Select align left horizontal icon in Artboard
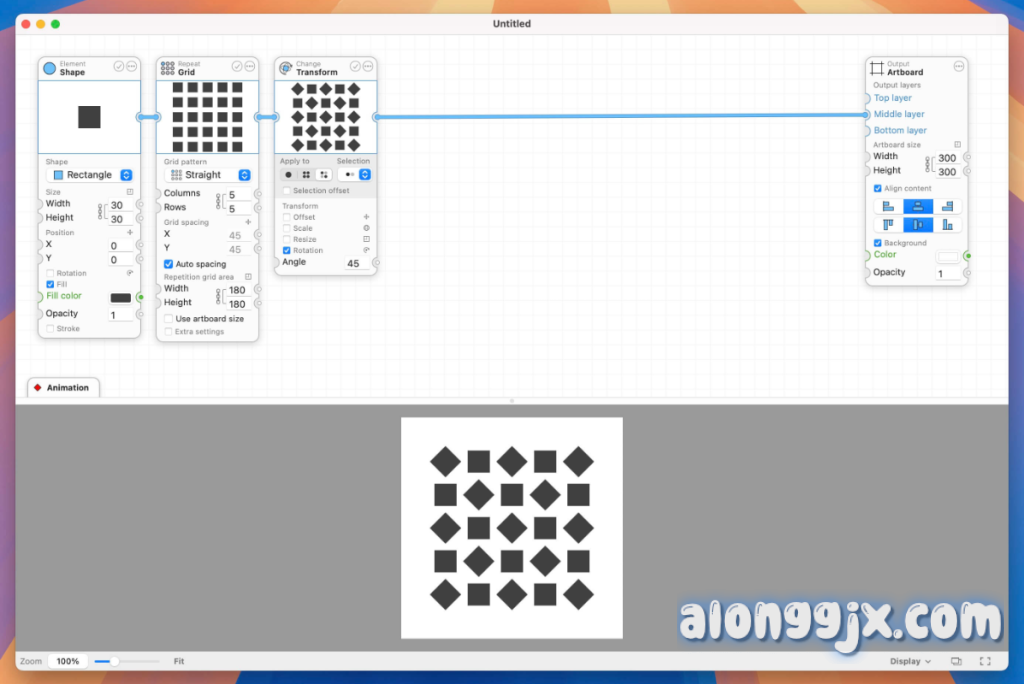 [888, 207]
